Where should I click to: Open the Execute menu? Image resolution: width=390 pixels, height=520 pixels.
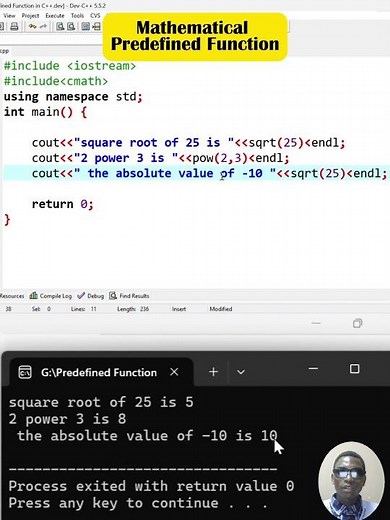[55, 16]
